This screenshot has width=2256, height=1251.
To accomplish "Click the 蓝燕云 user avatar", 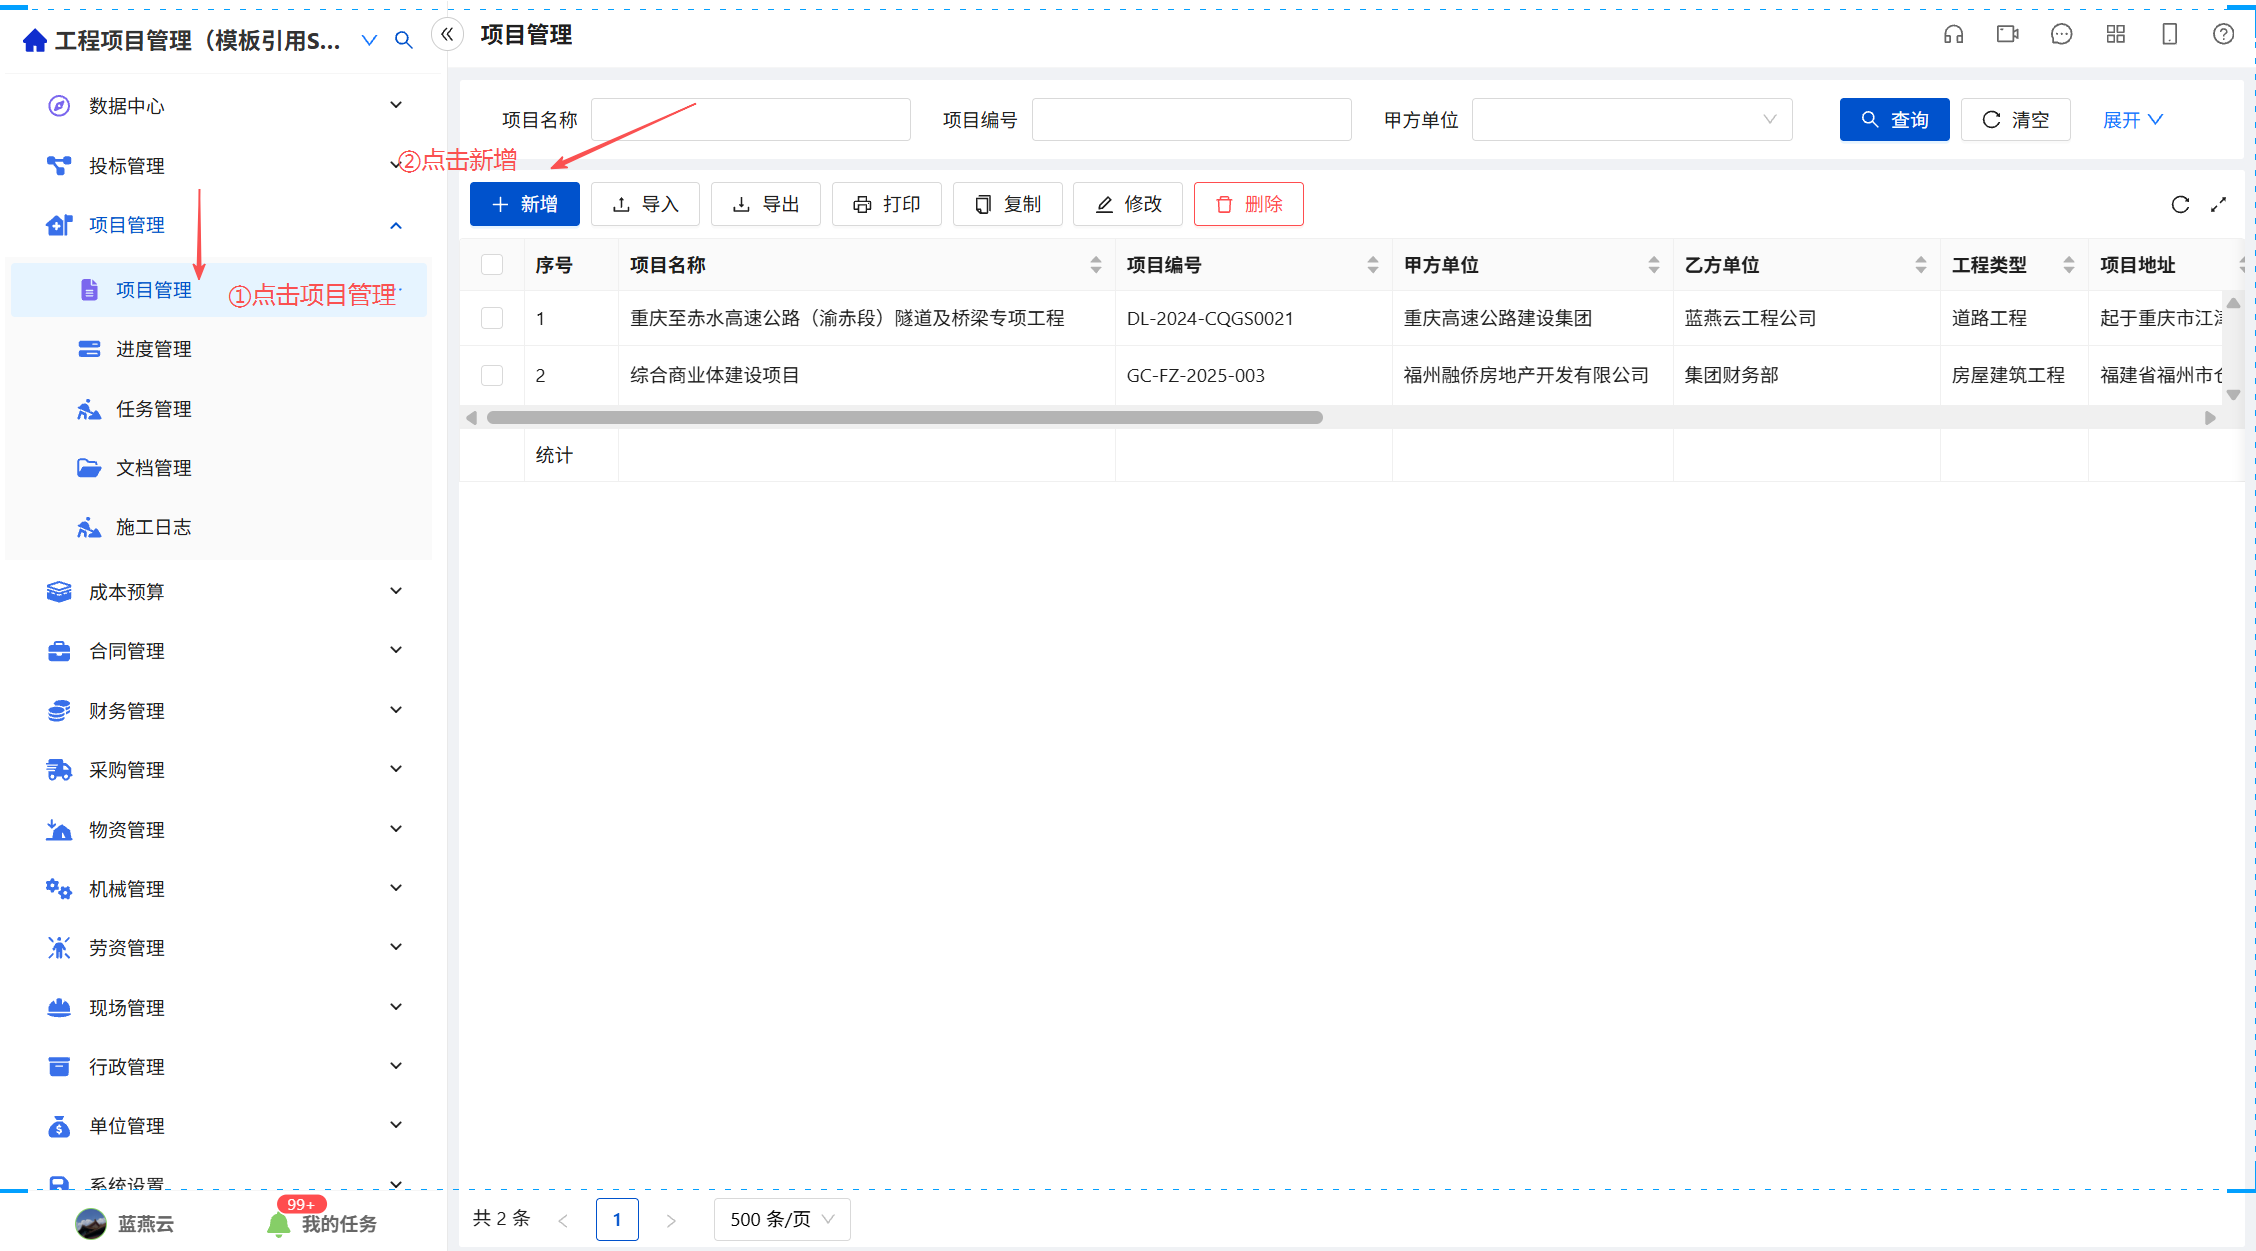I will point(91,1224).
